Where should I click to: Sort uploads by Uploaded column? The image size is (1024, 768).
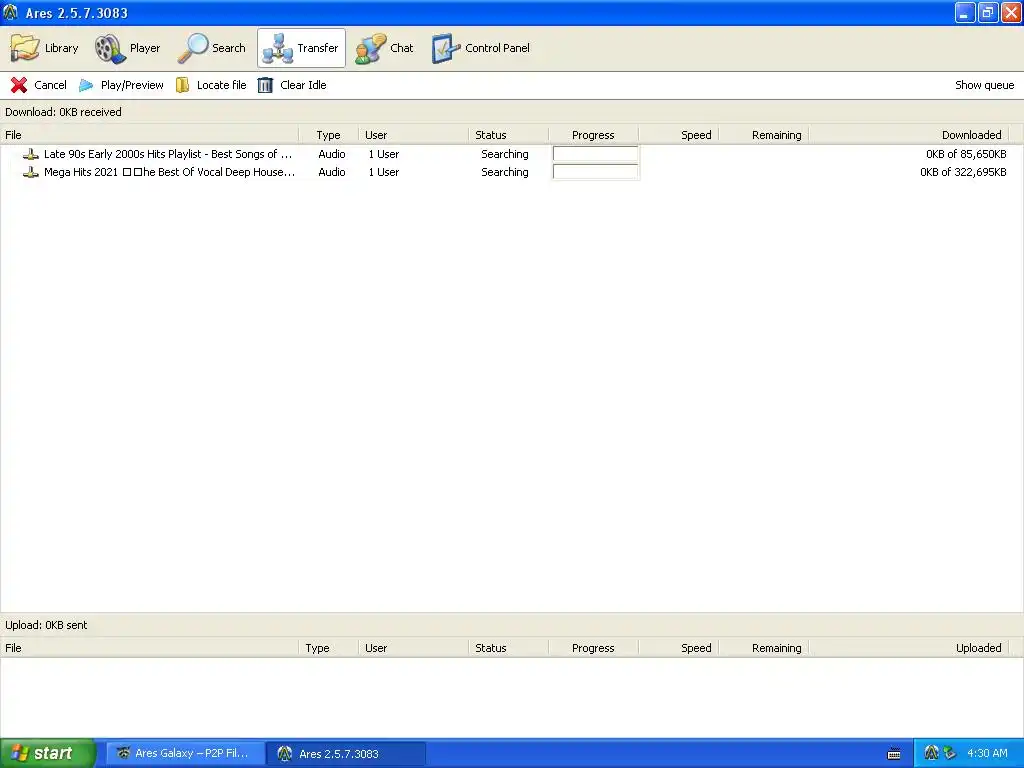point(909,648)
